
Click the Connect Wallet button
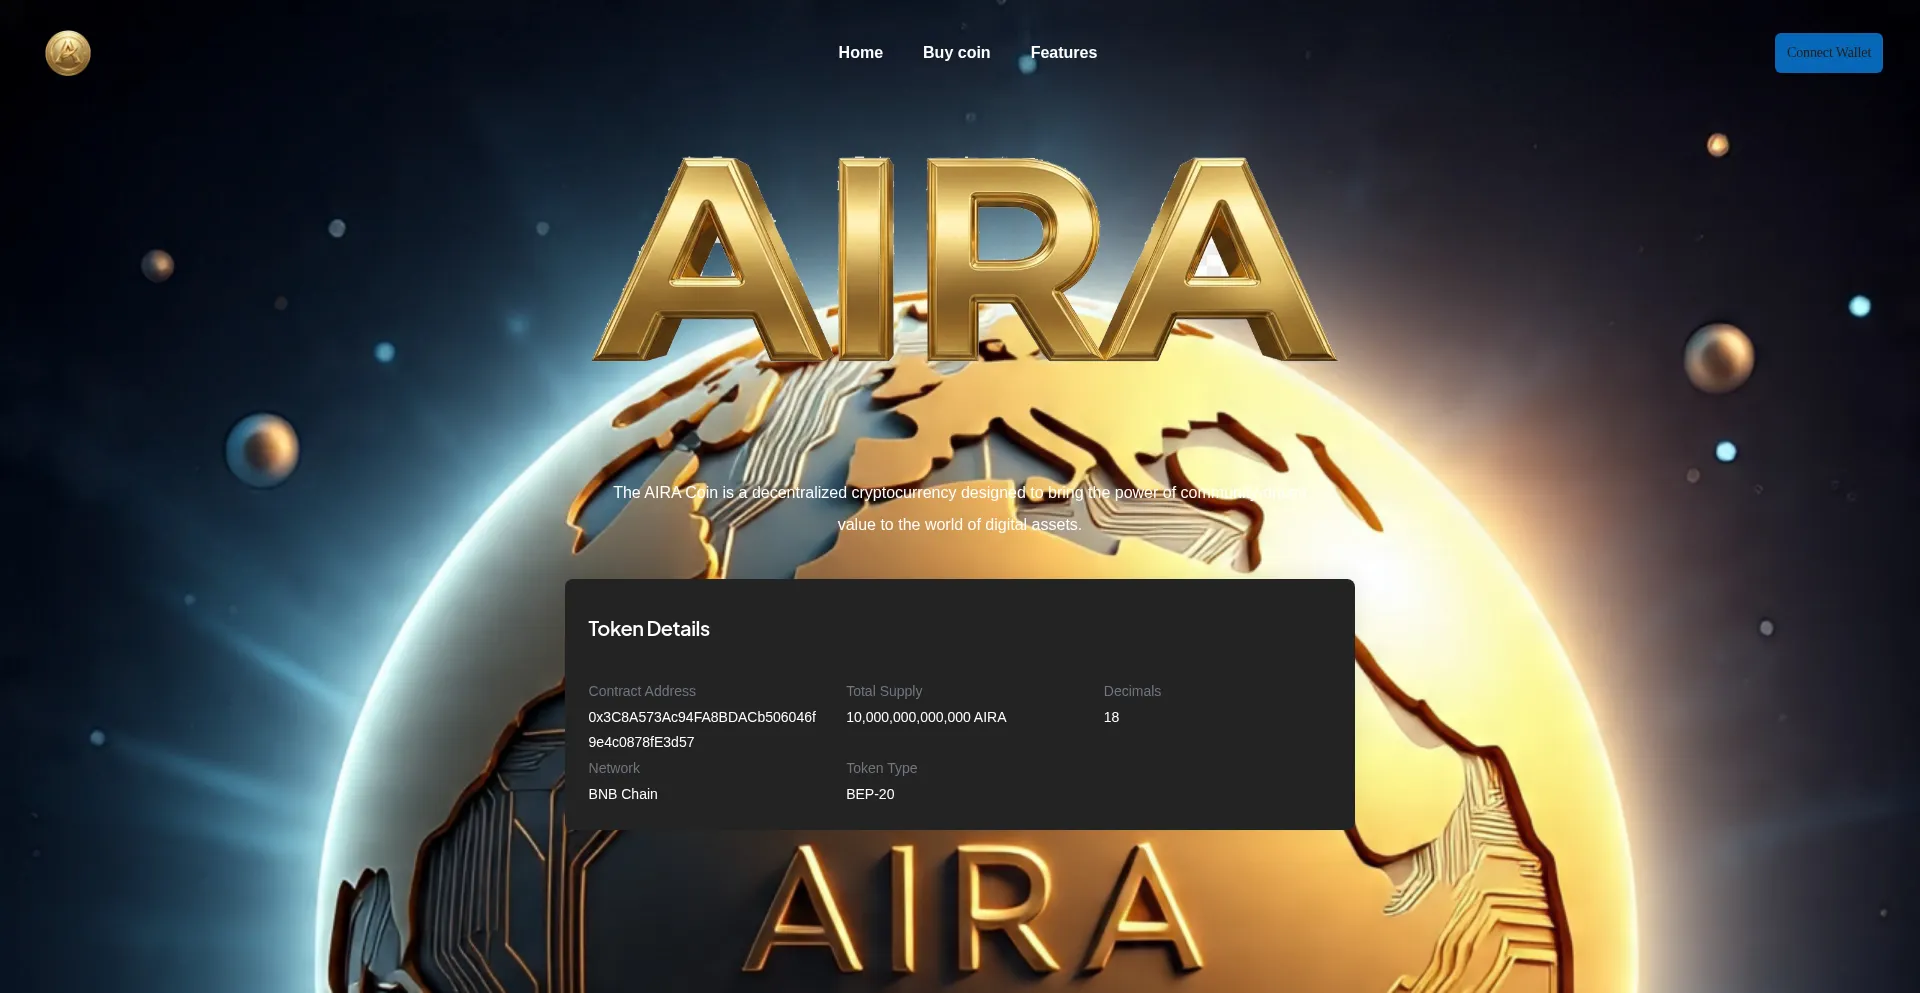point(1828,53)
